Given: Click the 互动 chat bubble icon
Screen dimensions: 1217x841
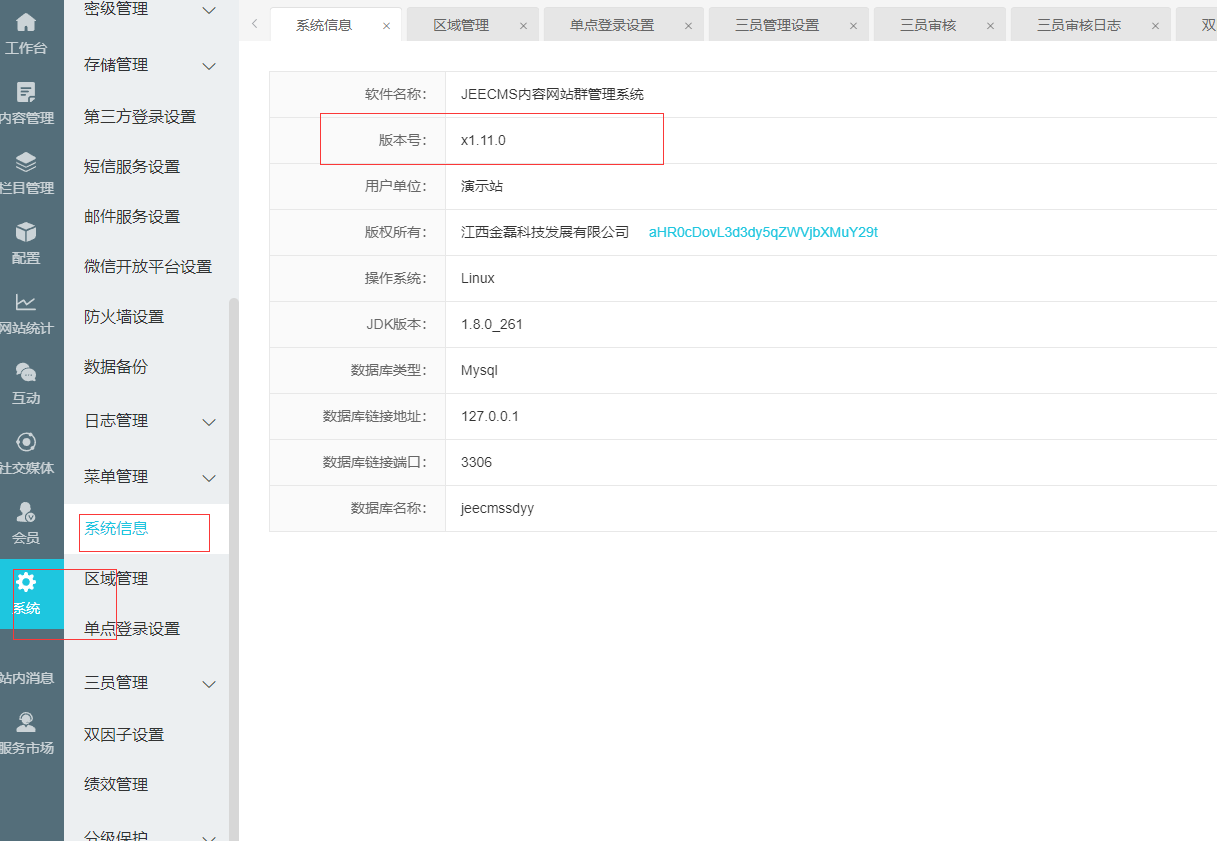Looking at the screenshot, I should (x=26, y=373).
